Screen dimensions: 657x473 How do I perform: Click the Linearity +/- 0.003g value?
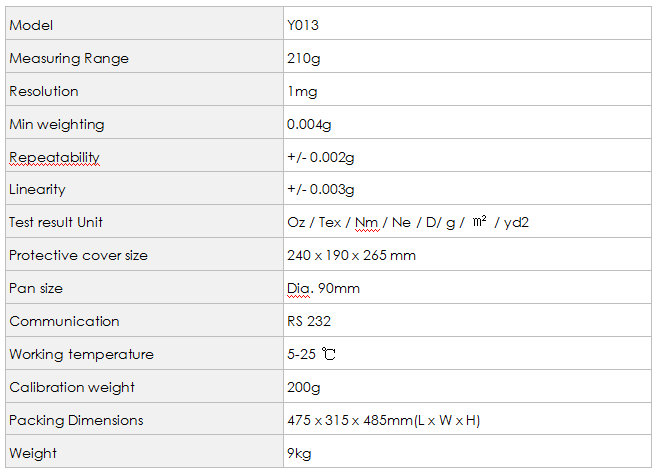[321, 189]
